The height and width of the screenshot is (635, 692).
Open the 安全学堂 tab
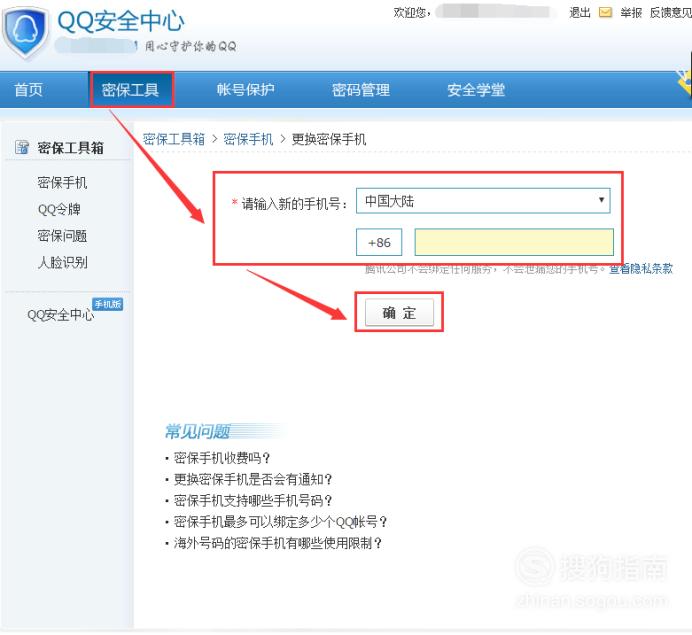pyautogui.click(x=476, y=90)
